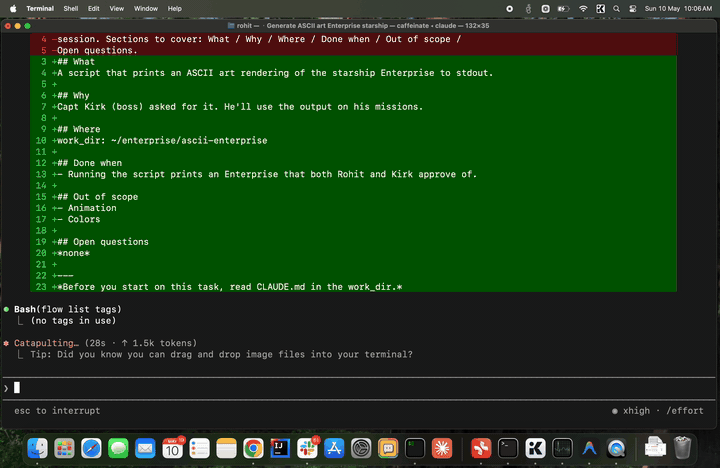Click the removed 'Open questions.' red line
The height and width of the screenshot is (468, 720).
[97, 51]
